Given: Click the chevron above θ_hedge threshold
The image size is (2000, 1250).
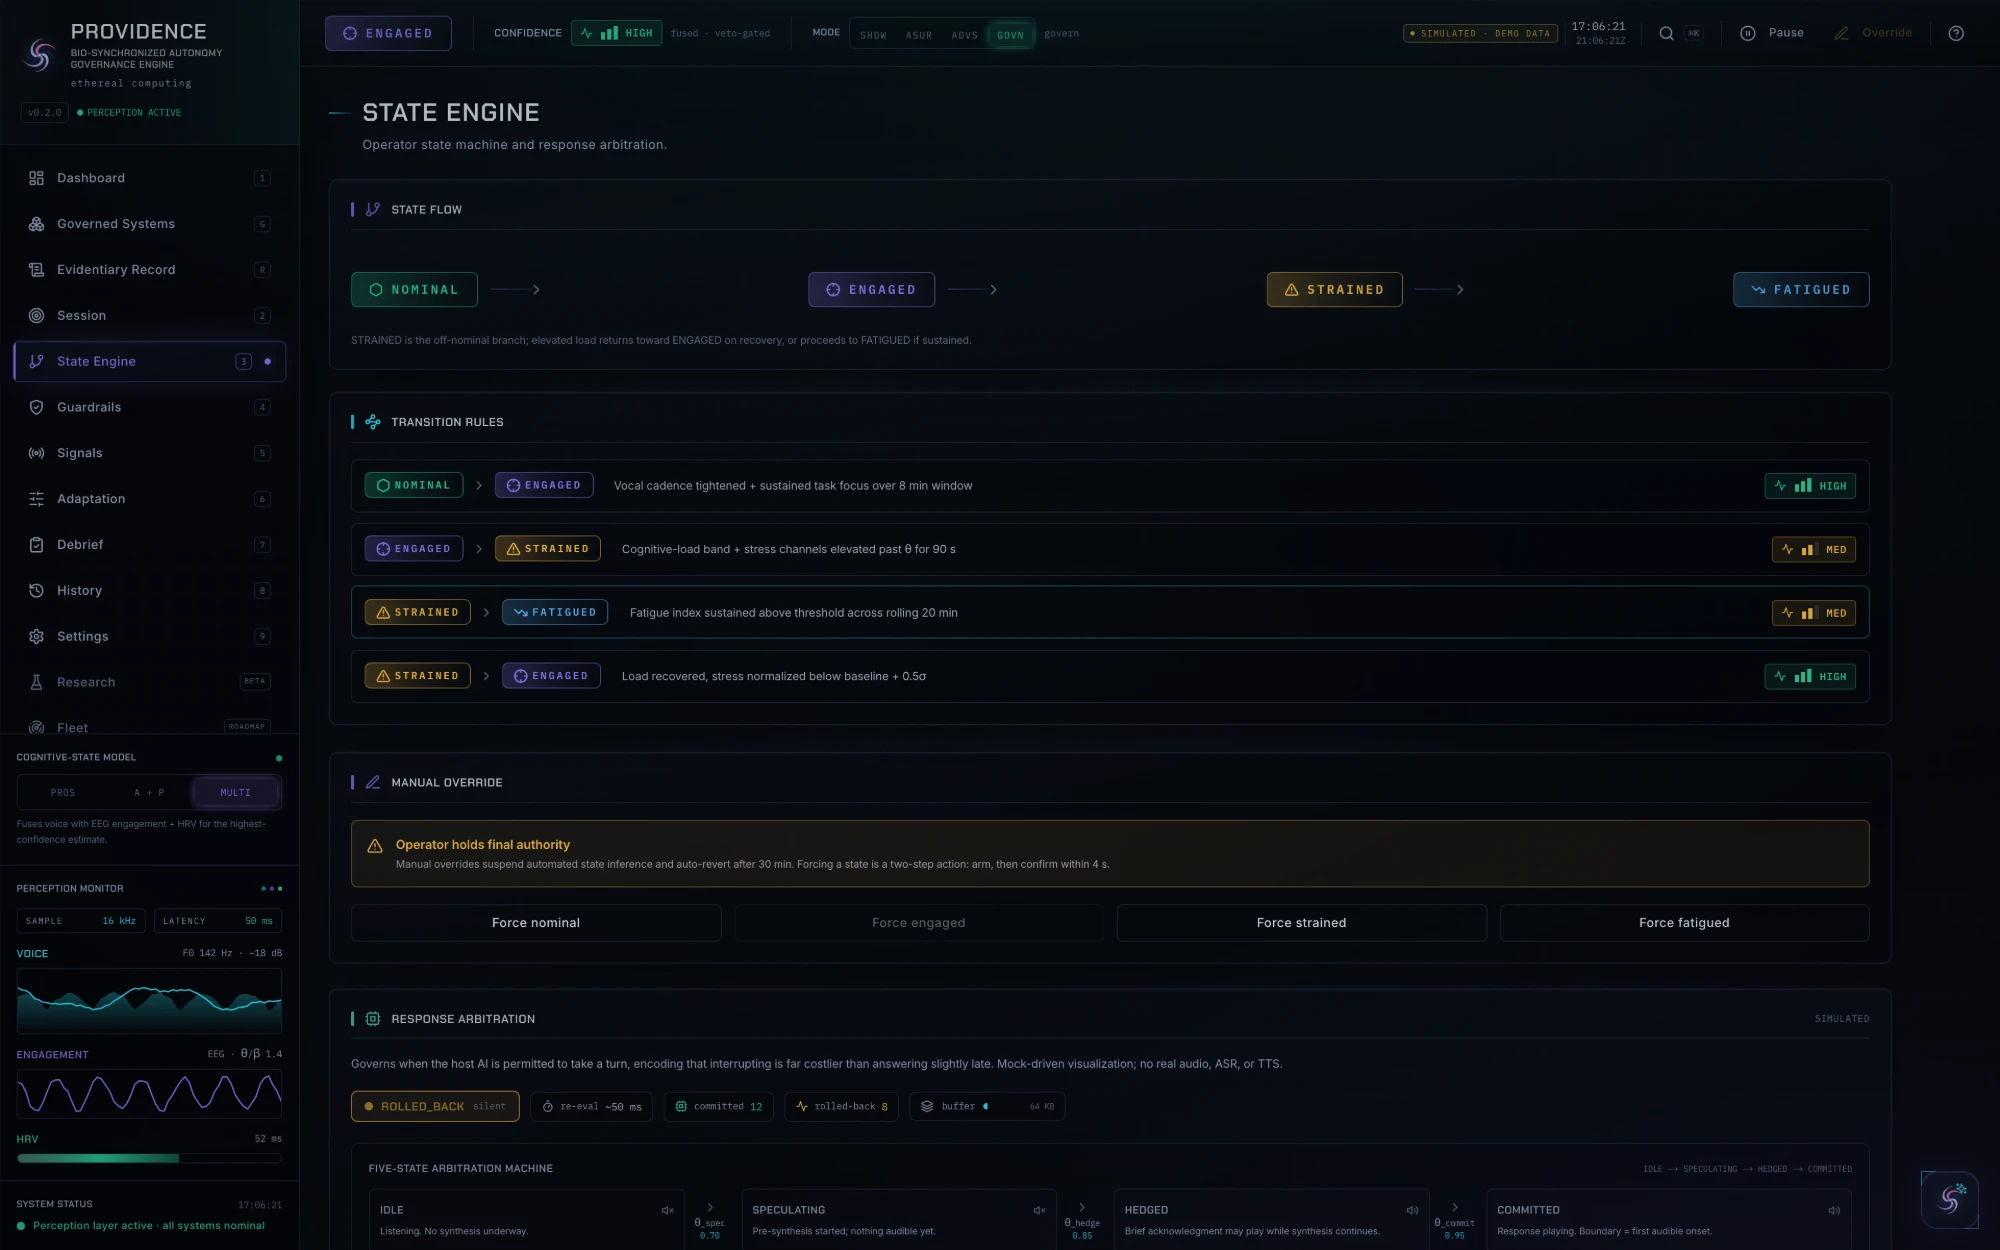Looking at the screenshot, I should [1082, 1207].
